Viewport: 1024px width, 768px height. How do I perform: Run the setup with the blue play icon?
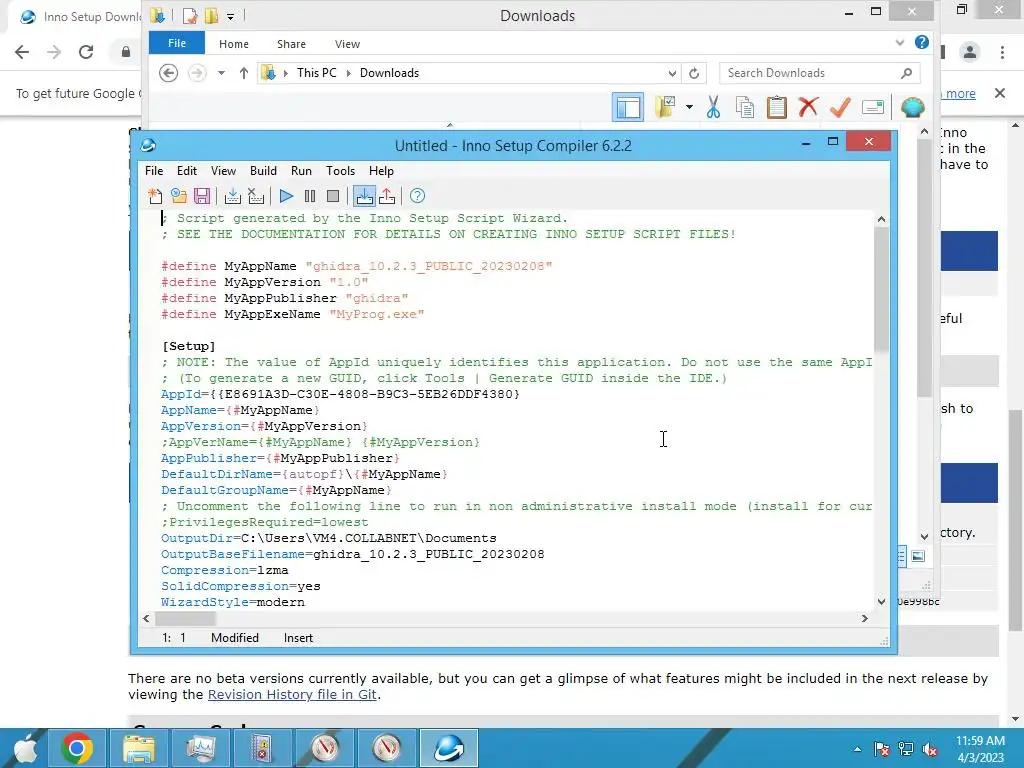pyautogui.click(x=286, y=196)
